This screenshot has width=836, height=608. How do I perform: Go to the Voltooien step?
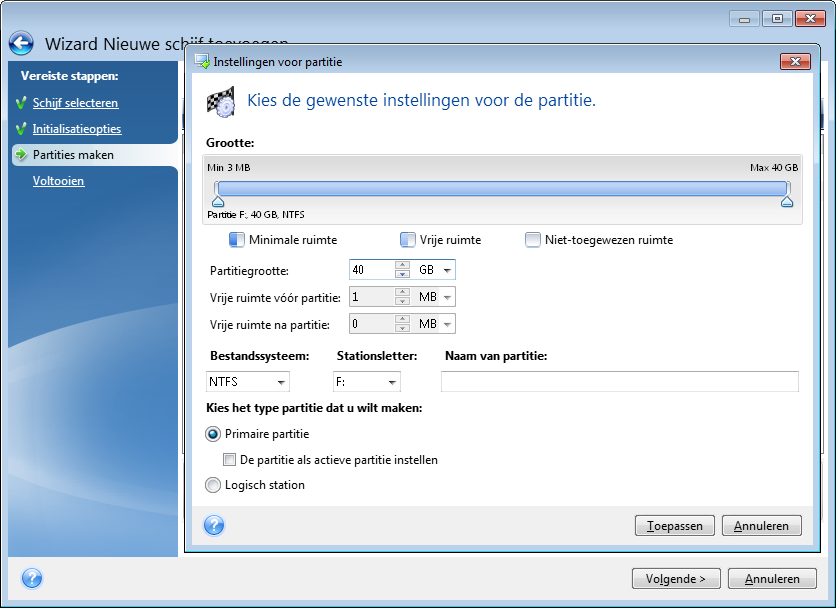pos(58,181)
